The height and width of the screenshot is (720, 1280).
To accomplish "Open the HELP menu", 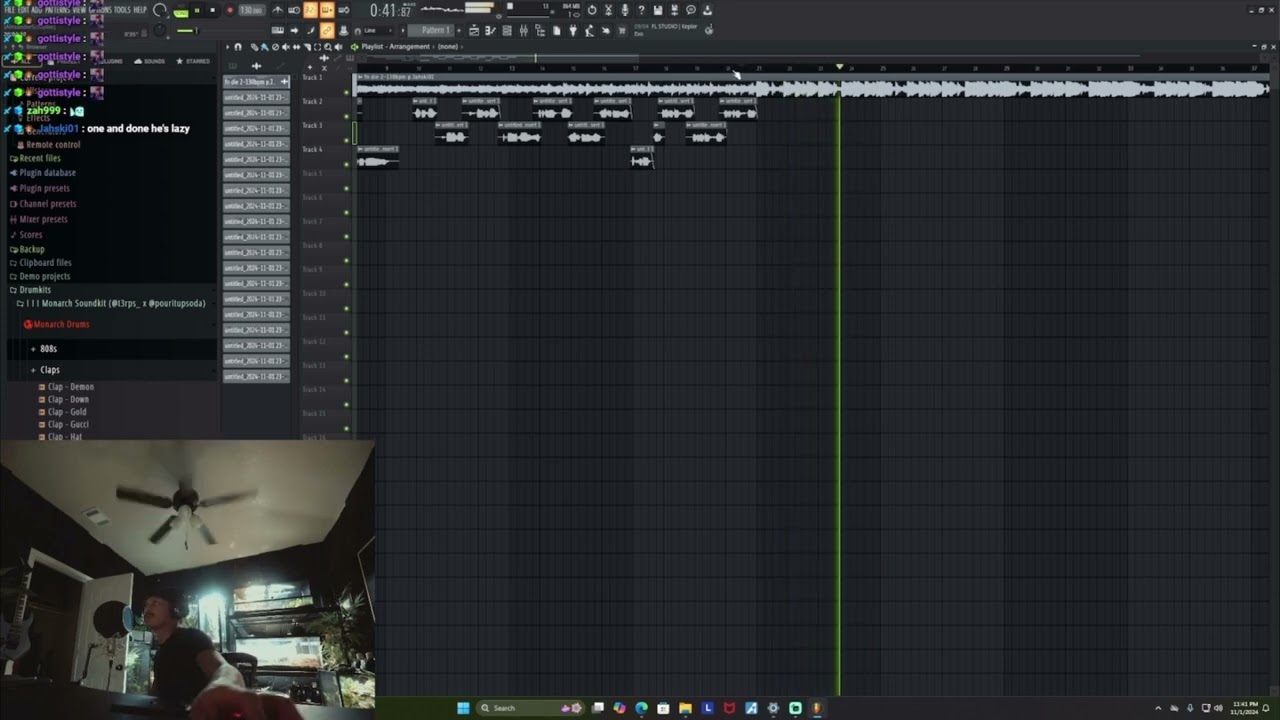I will tap(140, 10).
